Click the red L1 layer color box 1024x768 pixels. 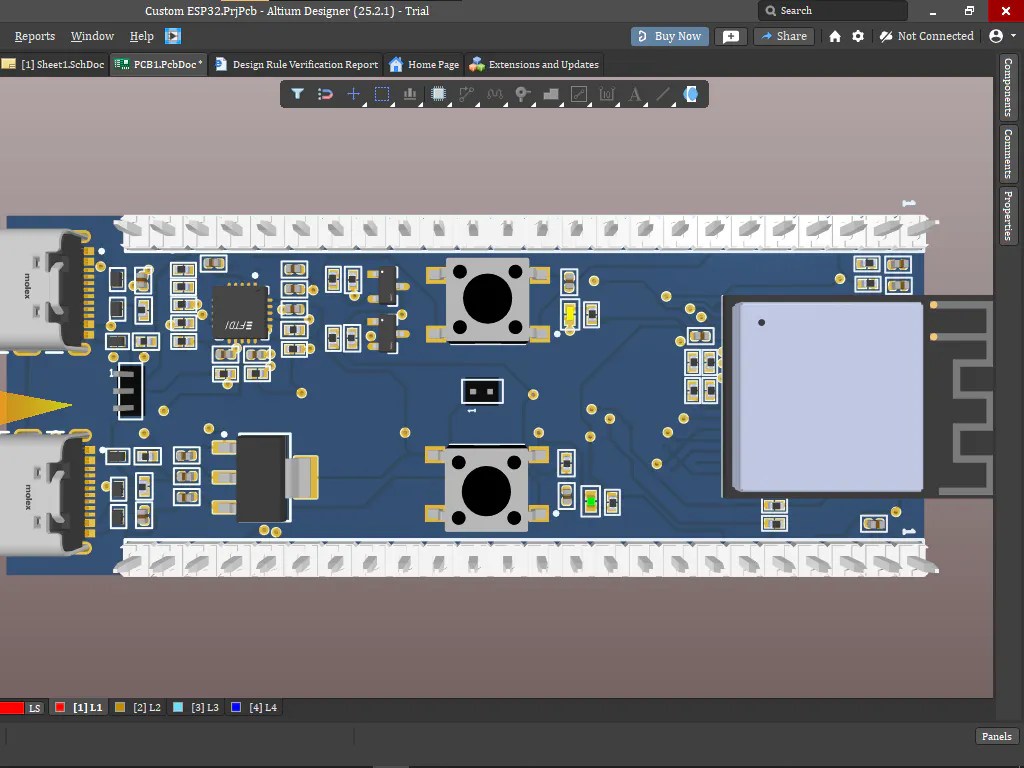coord(60,707)
